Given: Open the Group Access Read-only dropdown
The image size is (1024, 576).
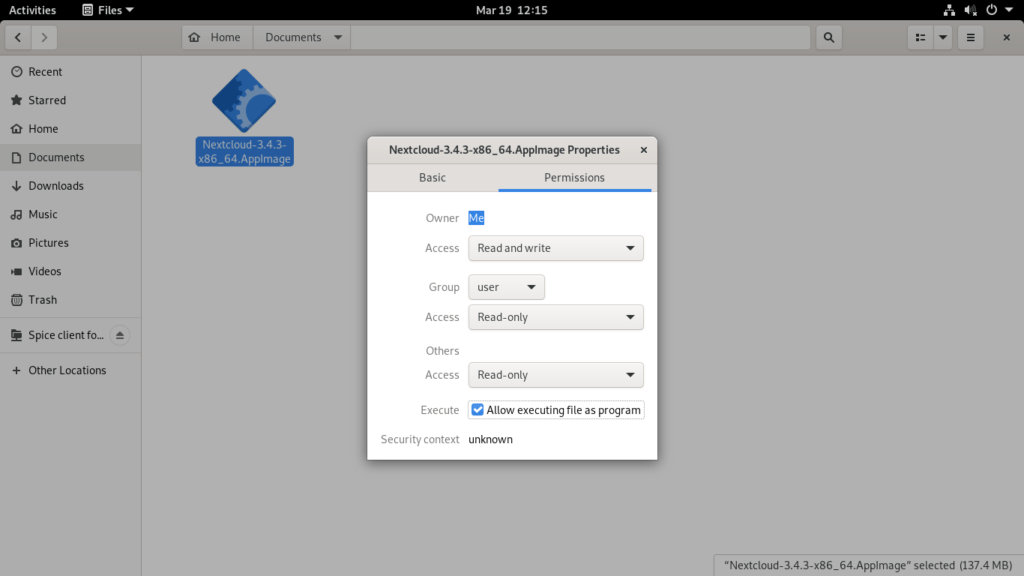Looking at the screenshot, I should (556, 317).
